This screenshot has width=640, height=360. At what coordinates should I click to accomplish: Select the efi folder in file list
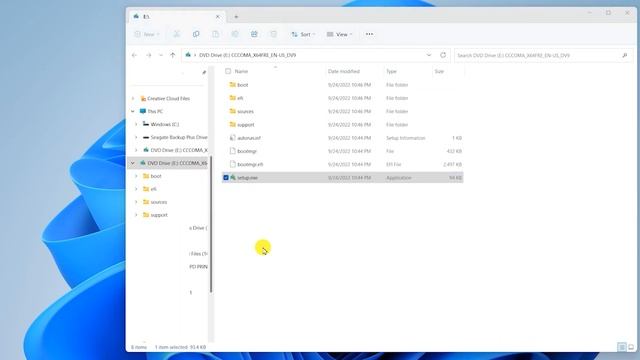tap(240, 98)
